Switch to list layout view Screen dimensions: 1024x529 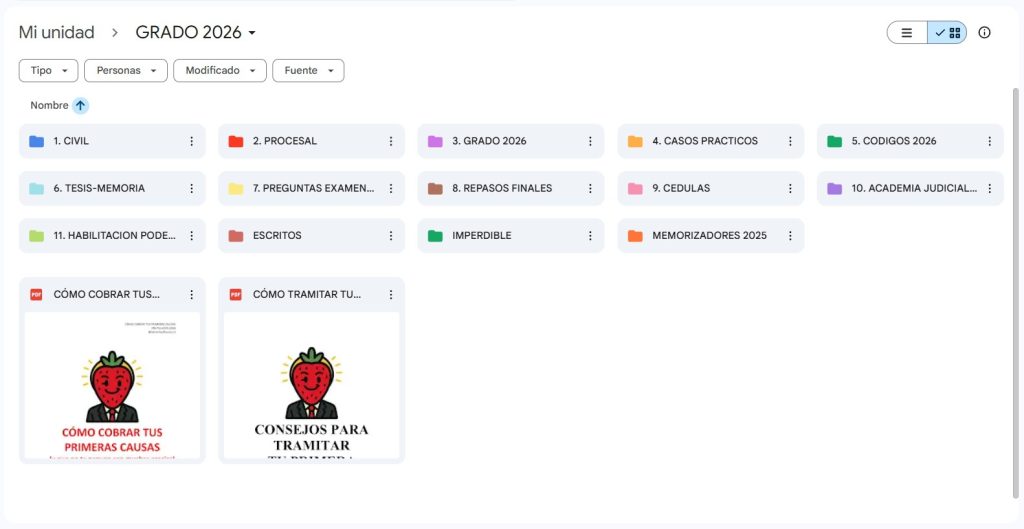907,33
